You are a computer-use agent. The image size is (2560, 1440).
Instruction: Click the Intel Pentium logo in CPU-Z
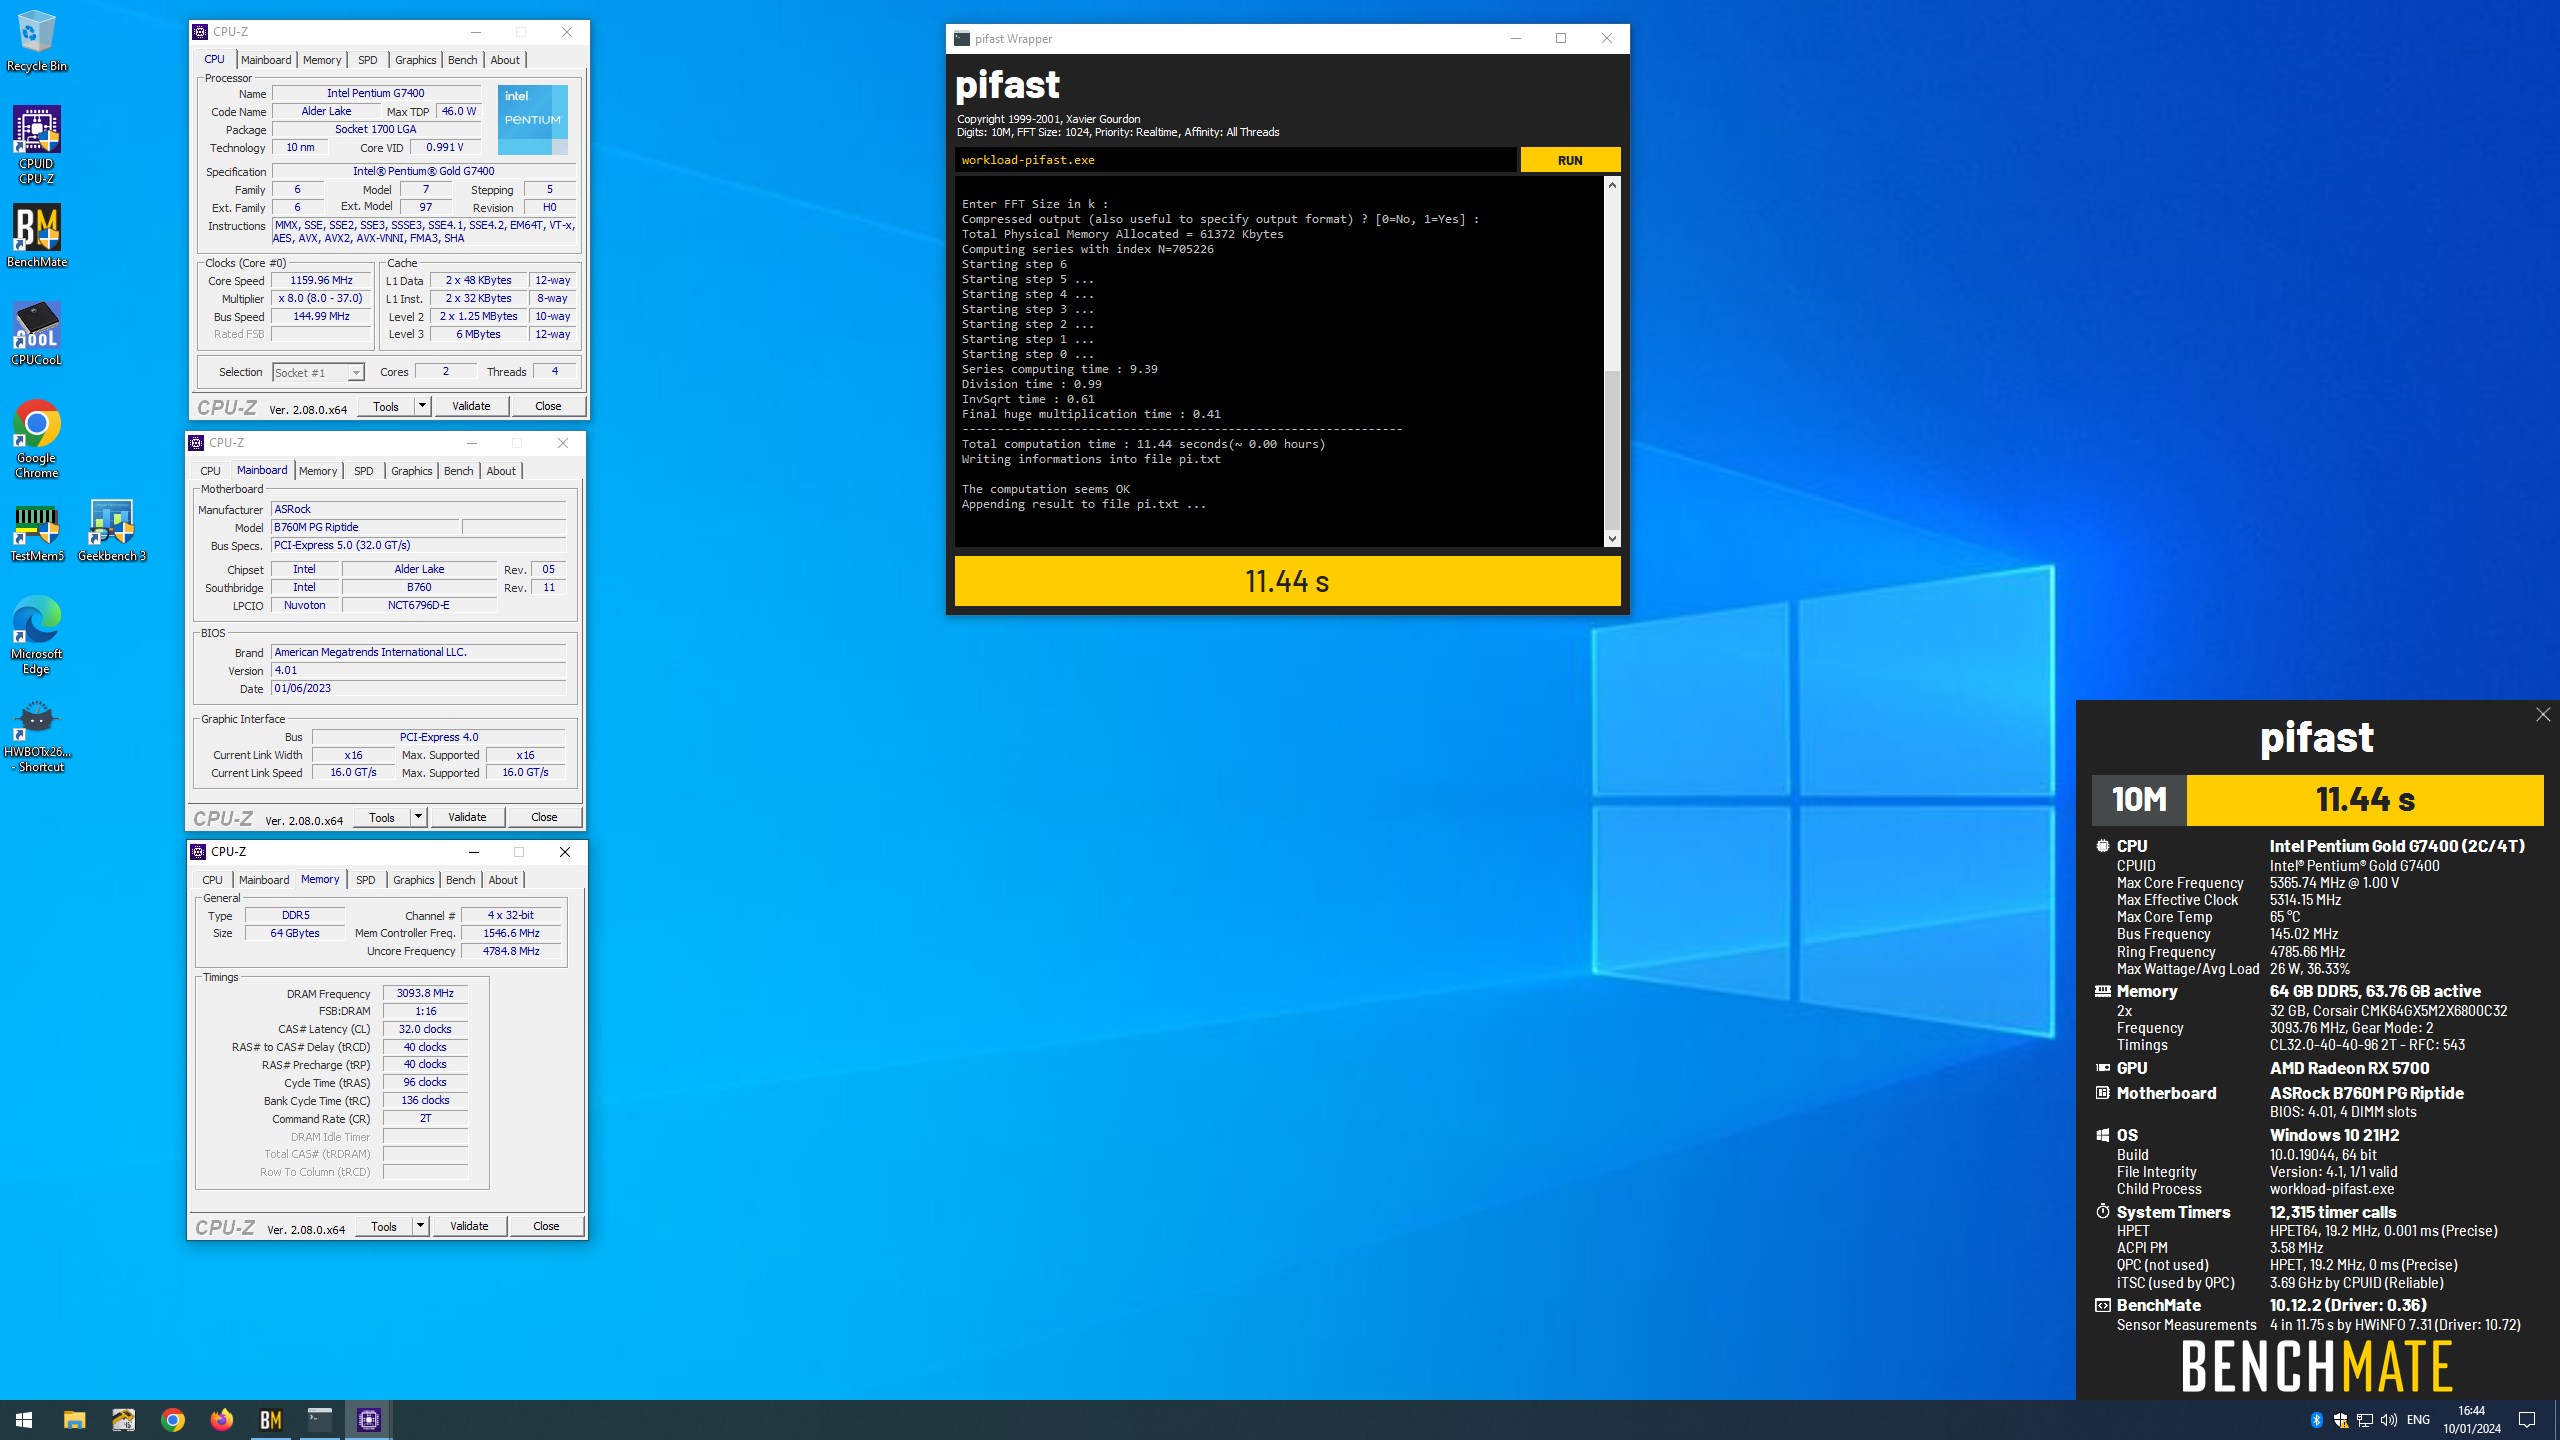(533, 119)
